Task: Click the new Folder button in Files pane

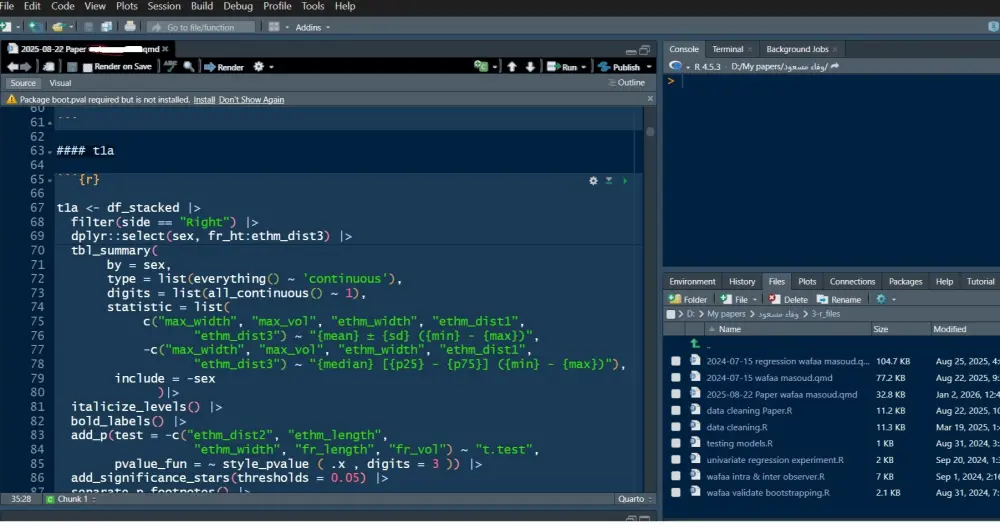Action: (688, 299)
